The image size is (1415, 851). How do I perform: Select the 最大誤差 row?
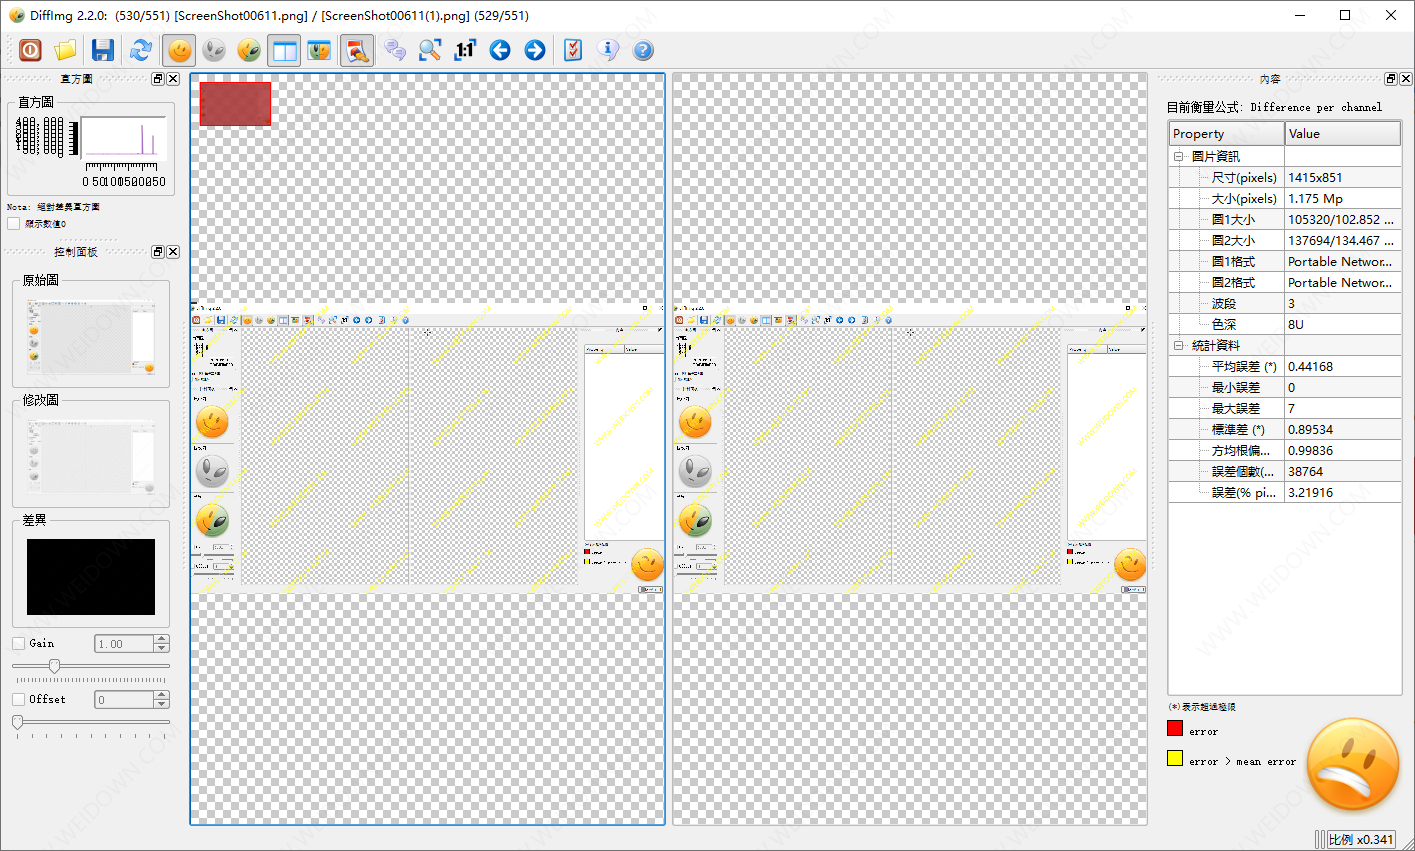pos(1285,408)
